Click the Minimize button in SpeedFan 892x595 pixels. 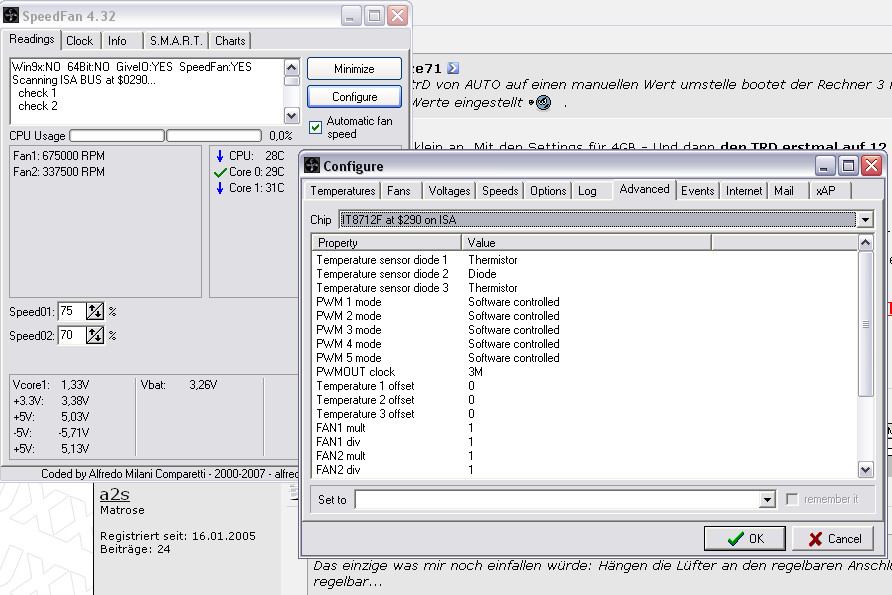(354, 69)
